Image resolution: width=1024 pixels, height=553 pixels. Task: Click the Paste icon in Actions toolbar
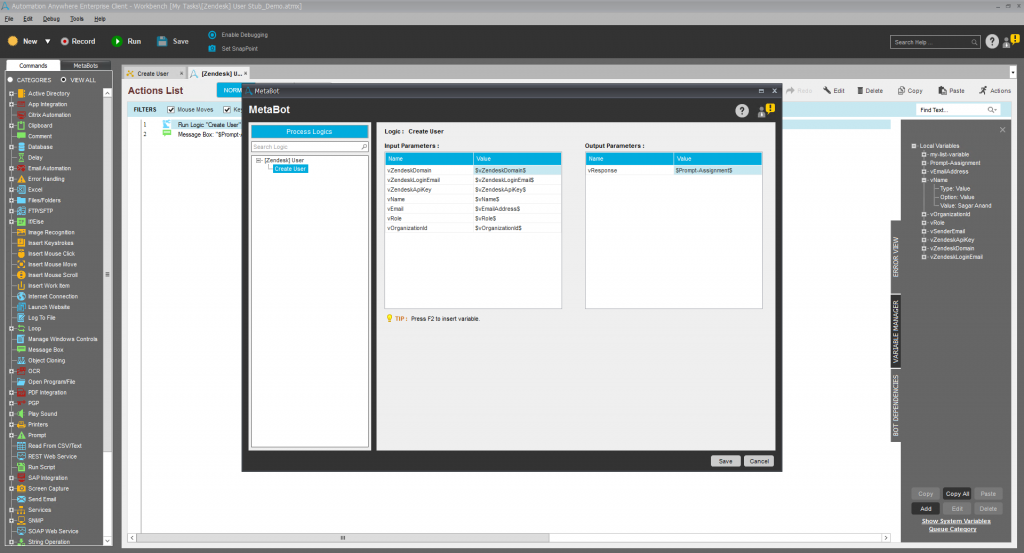tap(942, 91)
